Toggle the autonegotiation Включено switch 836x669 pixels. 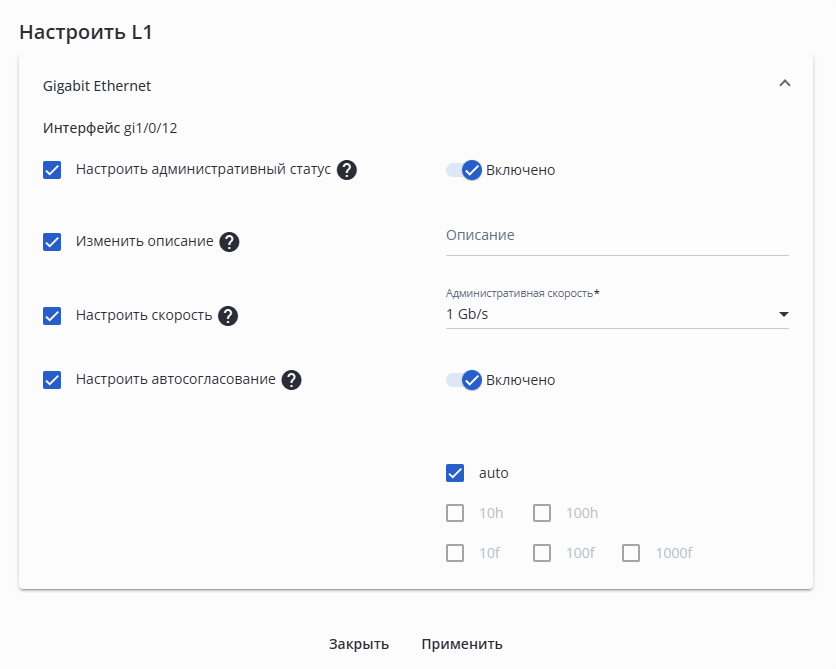465,380
